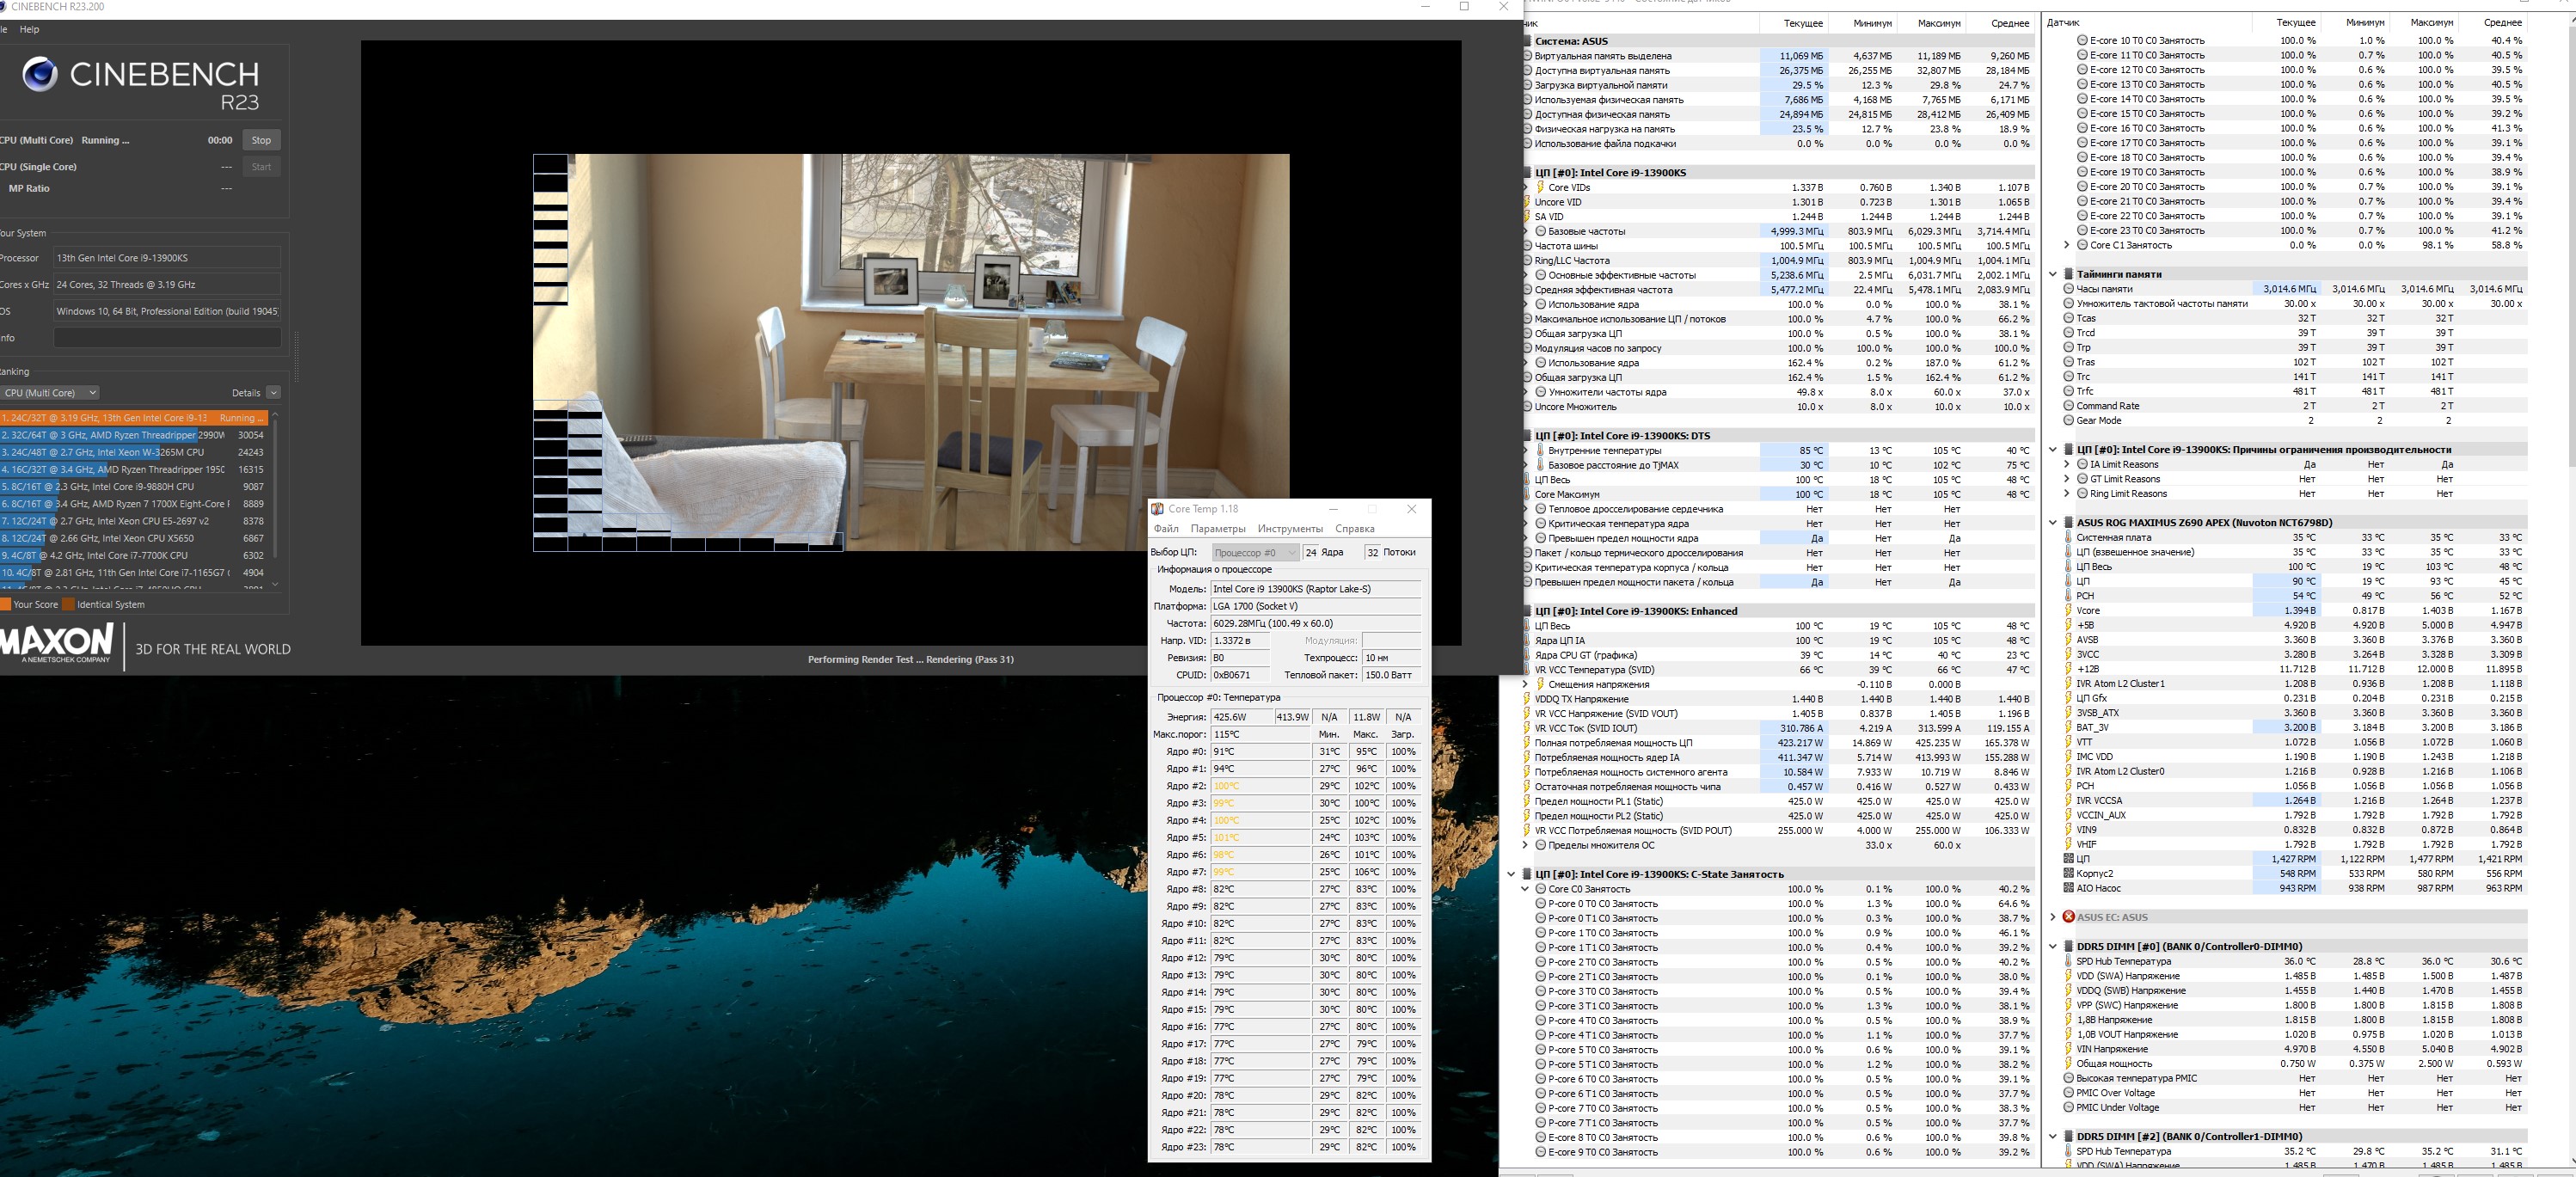Click the clock icon next to IA Limit Reasons
Screen dimensions: 2576x1177
point(2082,464)
